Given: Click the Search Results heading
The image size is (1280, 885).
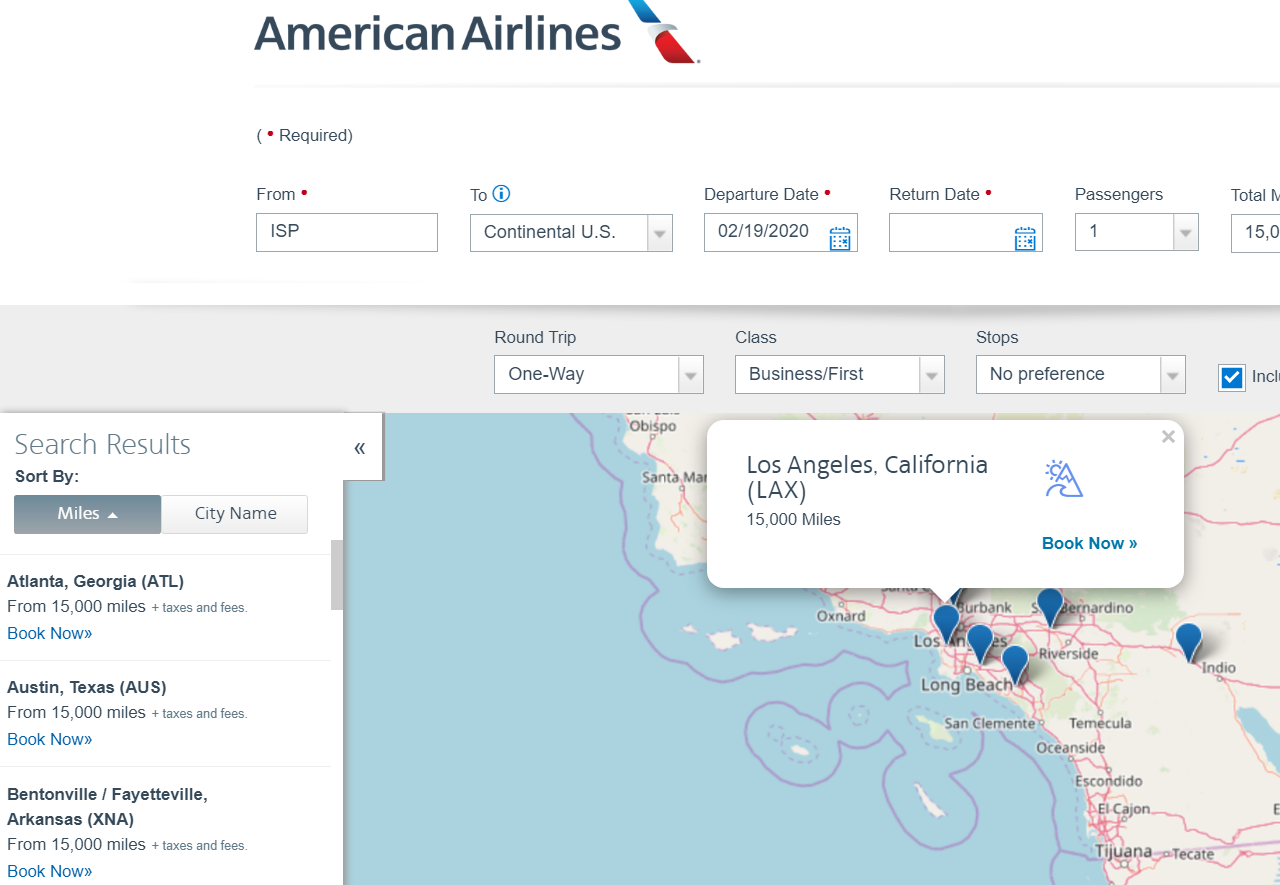Looking at the screenshot, I should (102, 444).
